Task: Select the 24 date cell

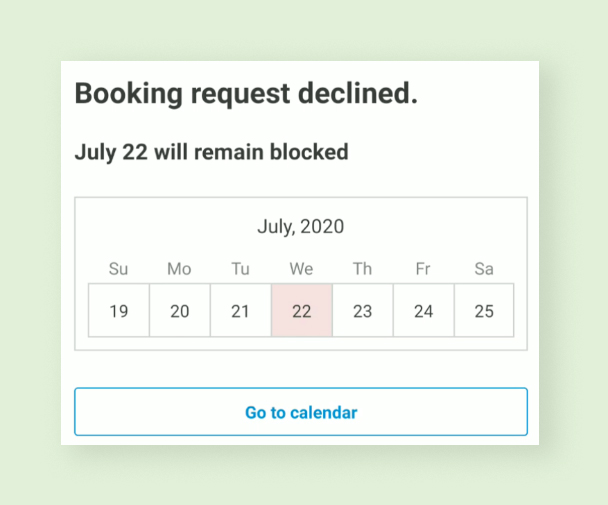Action: tap(423, 311)
